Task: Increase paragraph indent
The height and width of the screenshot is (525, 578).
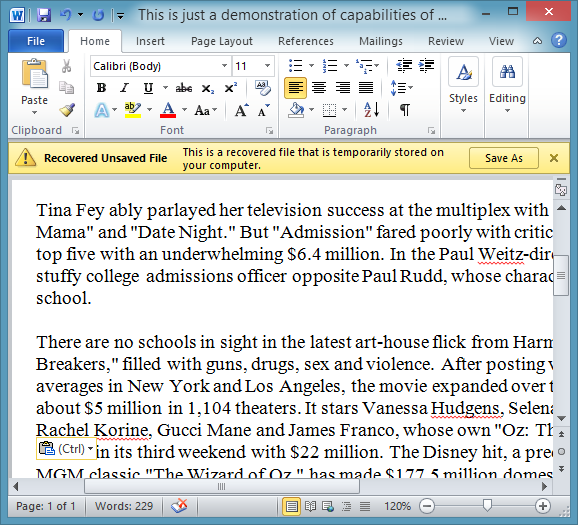Action: coord(426,66)
